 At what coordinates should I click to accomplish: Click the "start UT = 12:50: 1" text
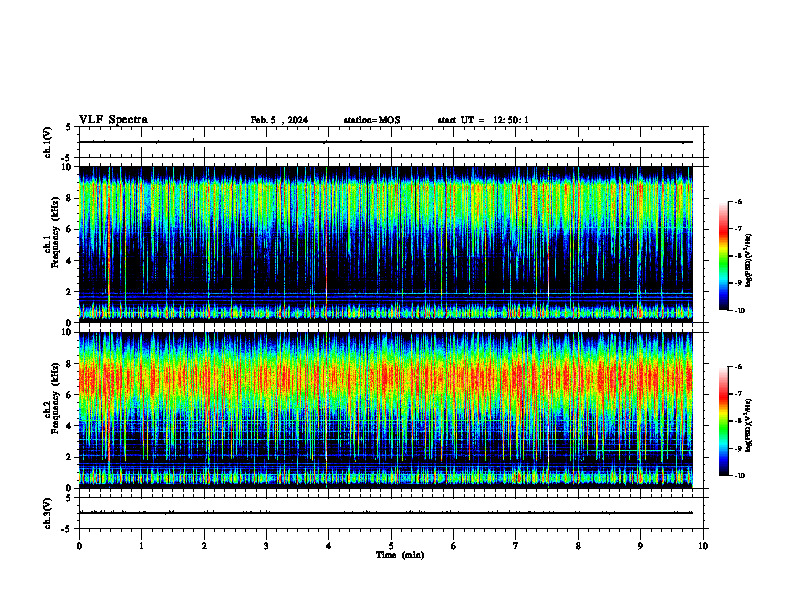483,120
